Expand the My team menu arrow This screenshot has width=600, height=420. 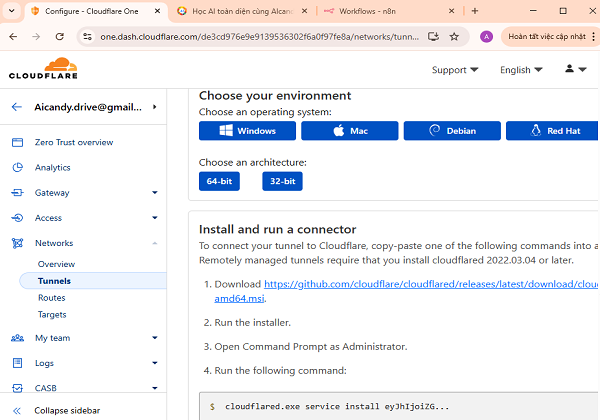(x=155, y=338)
